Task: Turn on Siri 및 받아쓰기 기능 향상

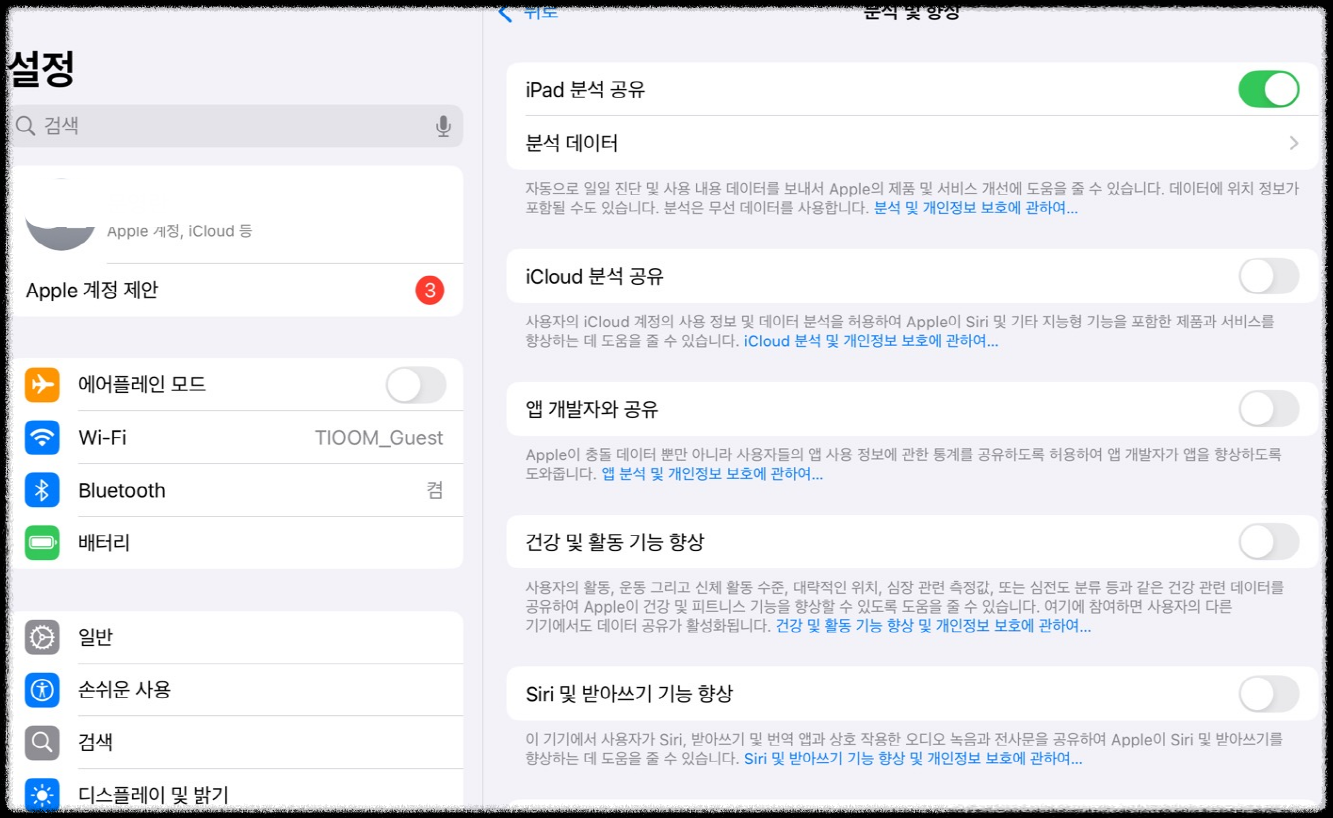Action: click(1268, 690)
